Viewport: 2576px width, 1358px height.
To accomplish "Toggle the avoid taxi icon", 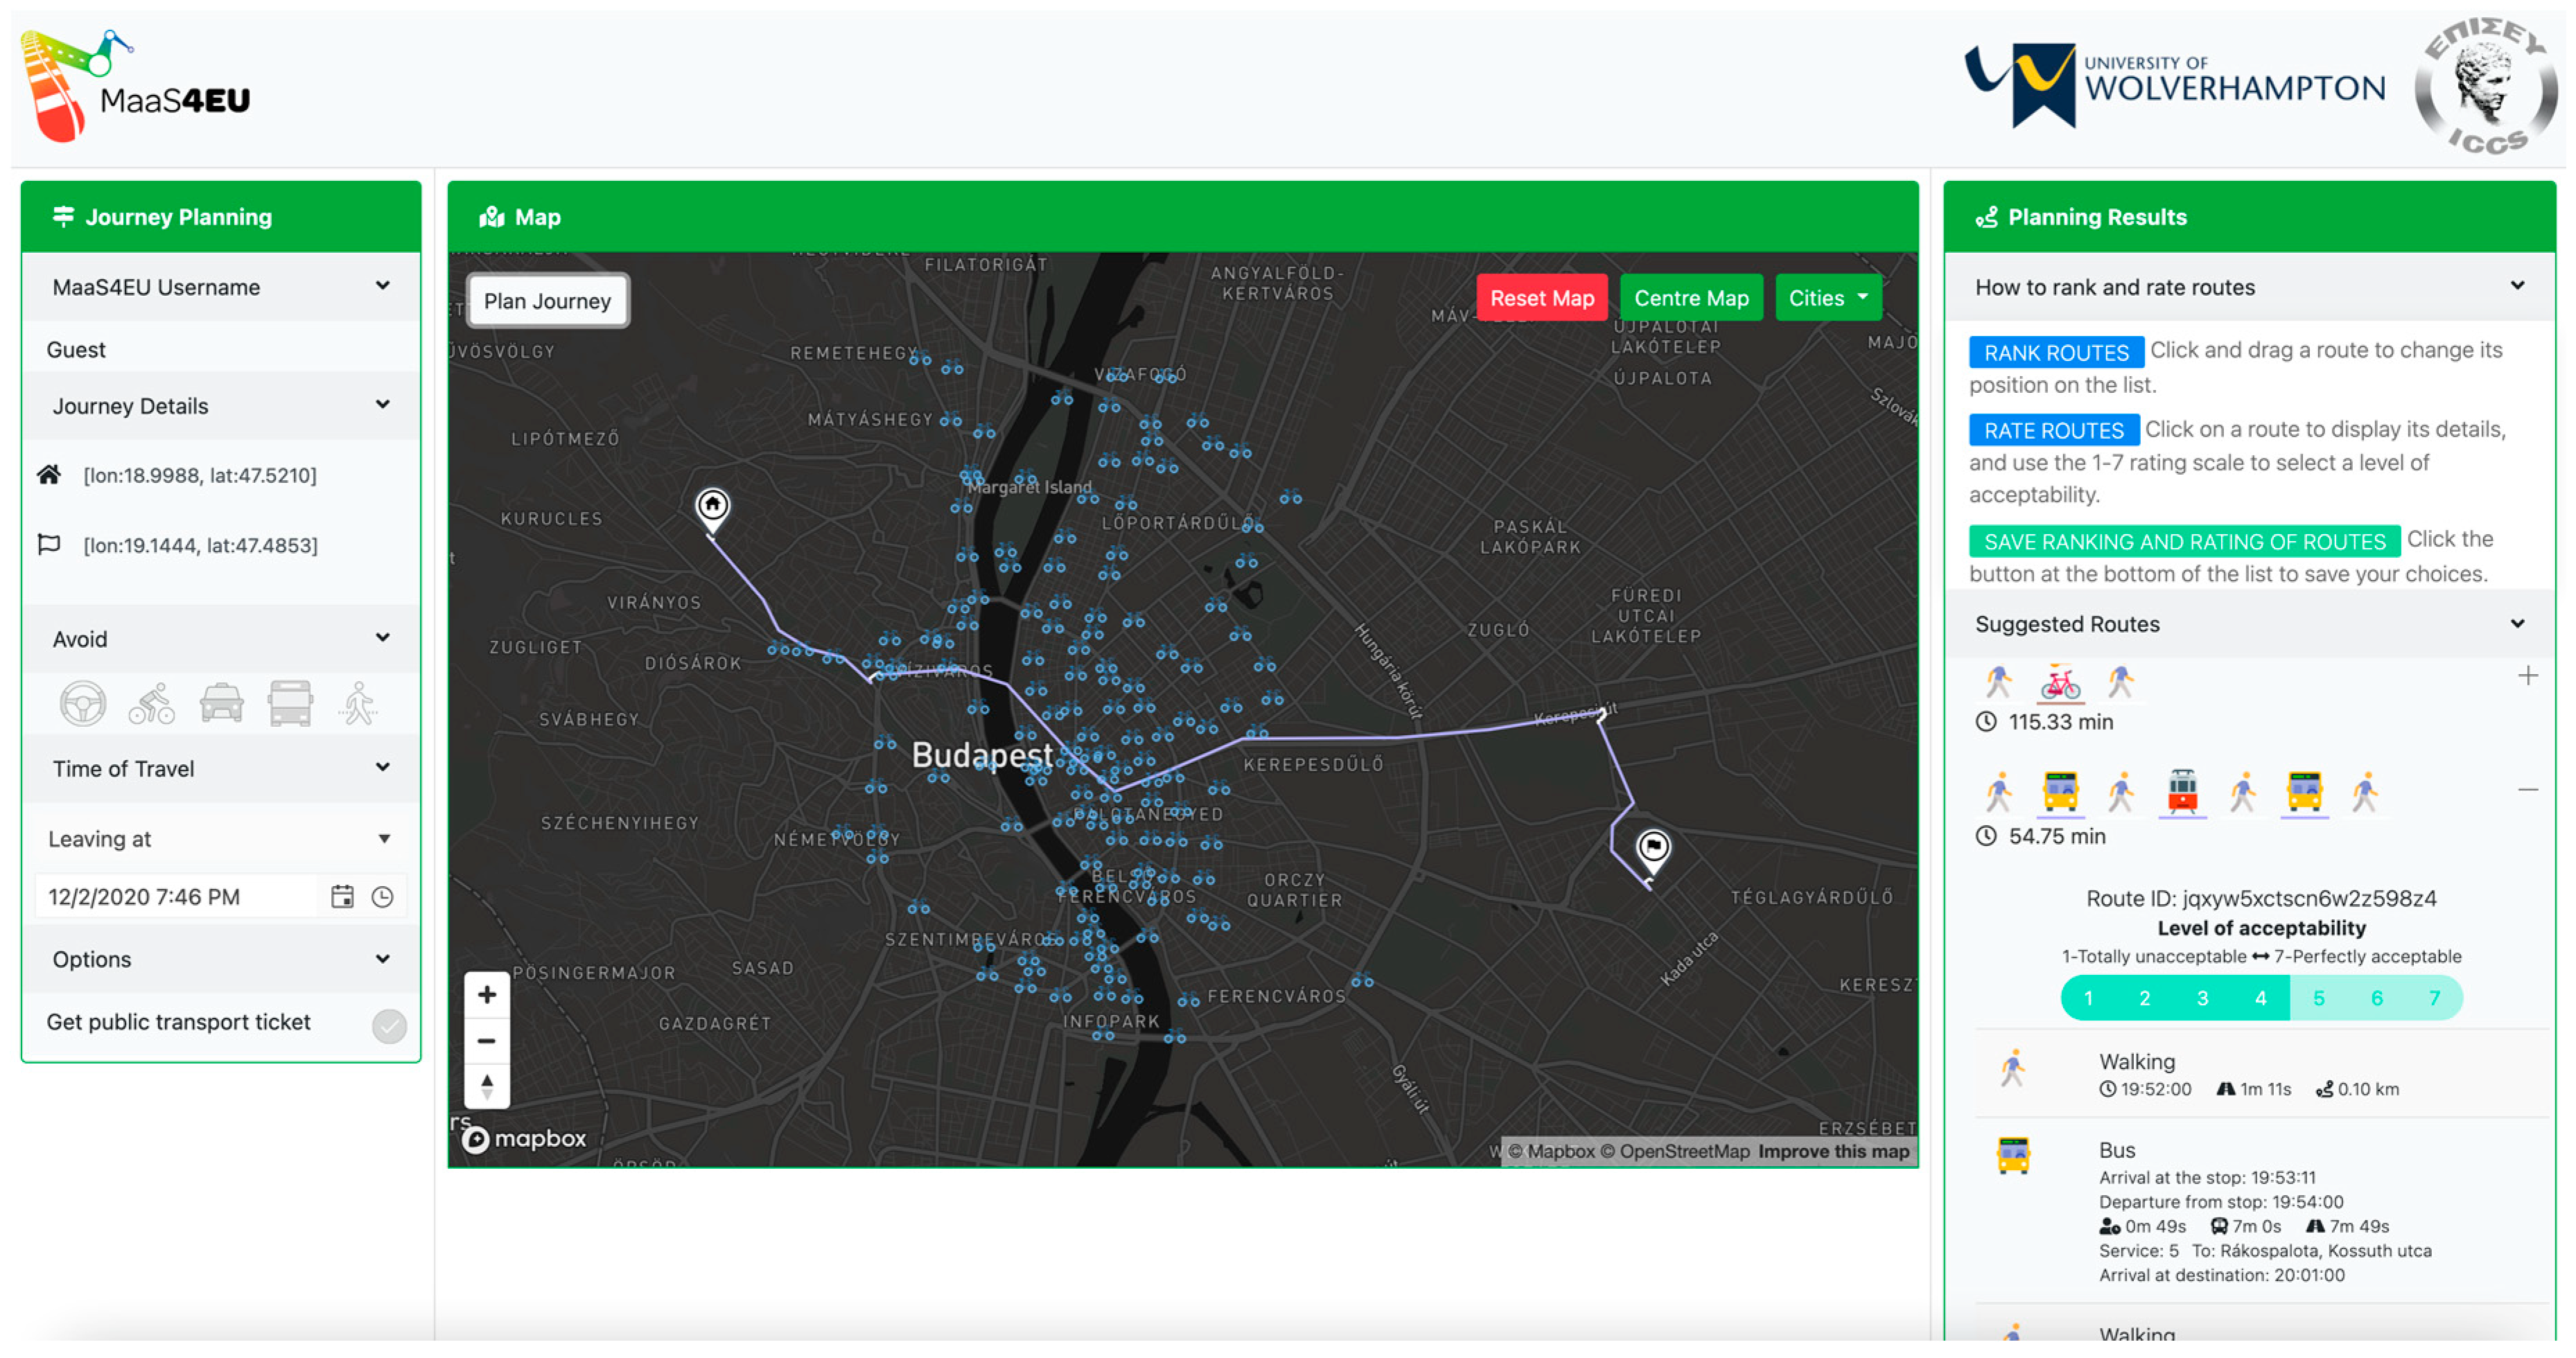I will coord(221,703).
